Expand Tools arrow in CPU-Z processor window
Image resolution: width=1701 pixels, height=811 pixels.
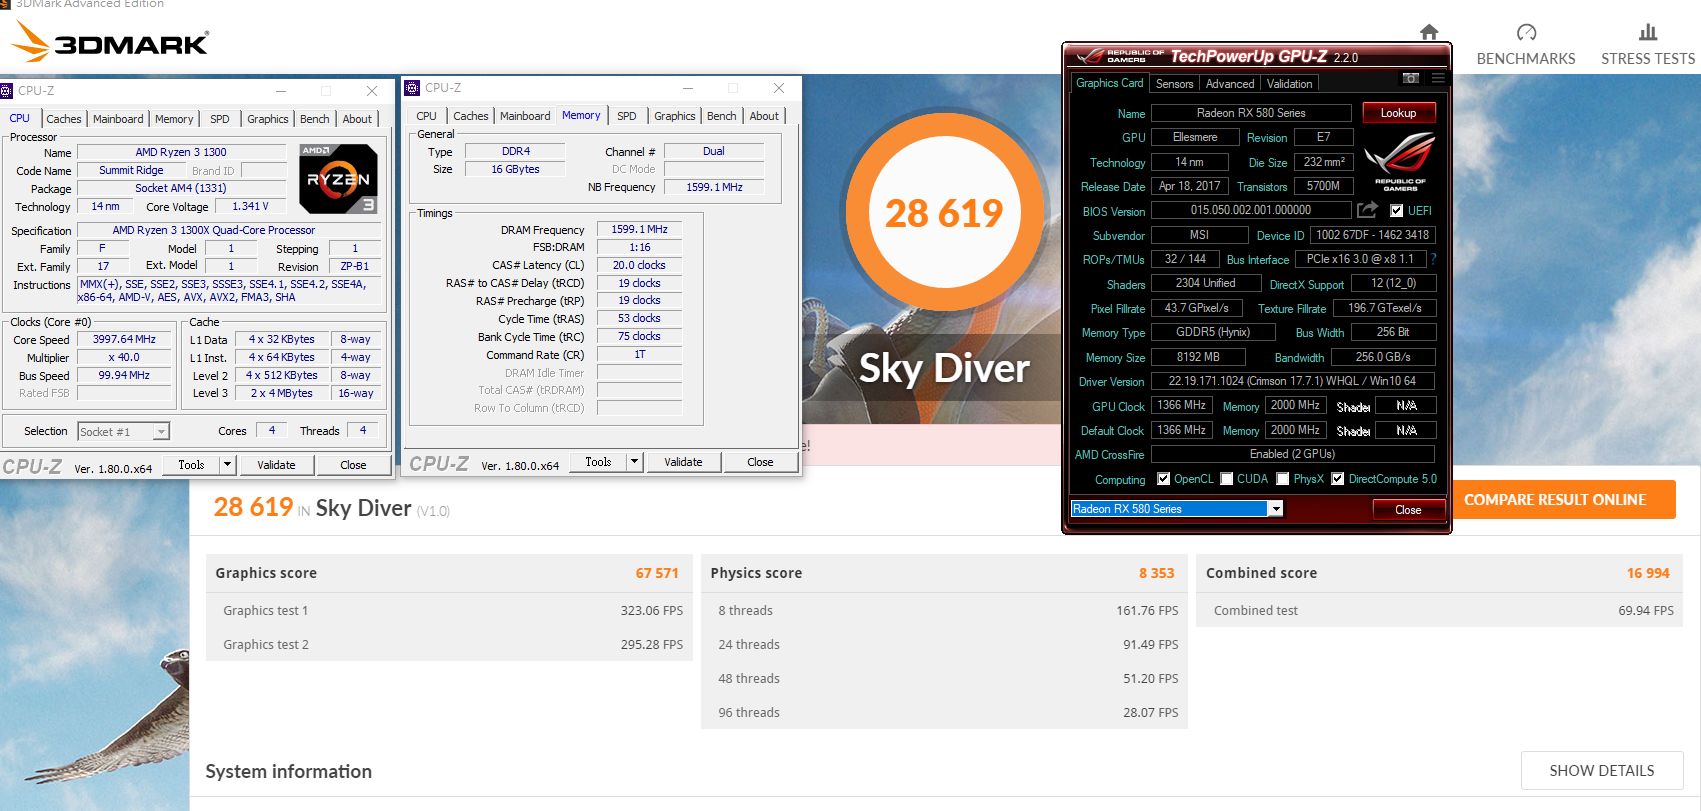coord(228,464)
